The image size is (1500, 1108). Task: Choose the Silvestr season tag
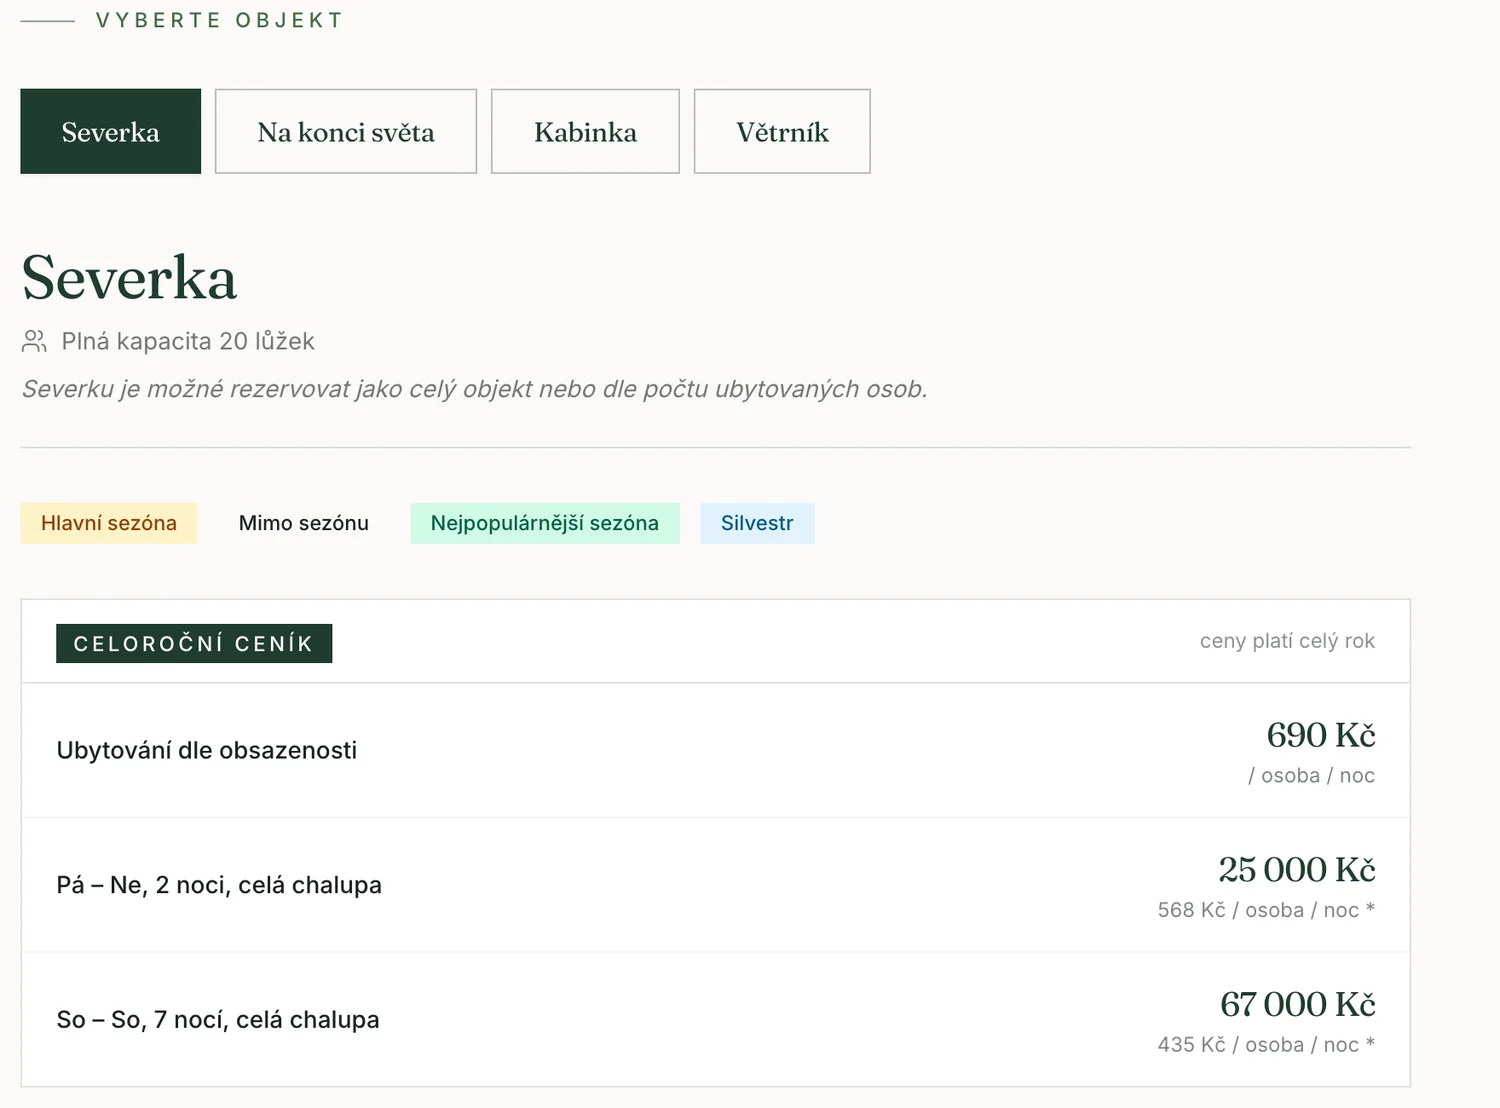[757, 523]
